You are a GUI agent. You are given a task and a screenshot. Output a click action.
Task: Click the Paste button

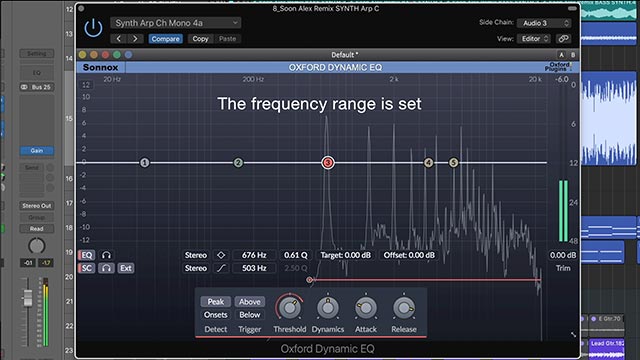tap(227, 39)
